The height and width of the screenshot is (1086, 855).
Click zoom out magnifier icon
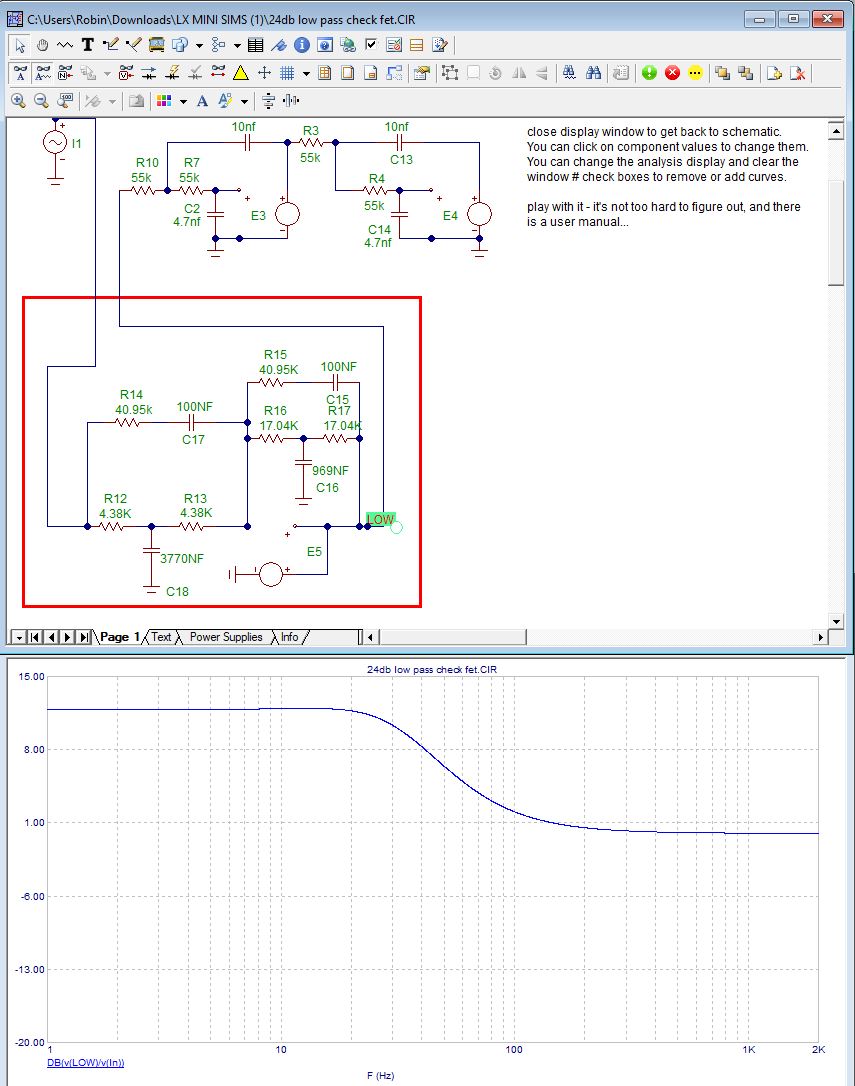click(x=41, y=101)
